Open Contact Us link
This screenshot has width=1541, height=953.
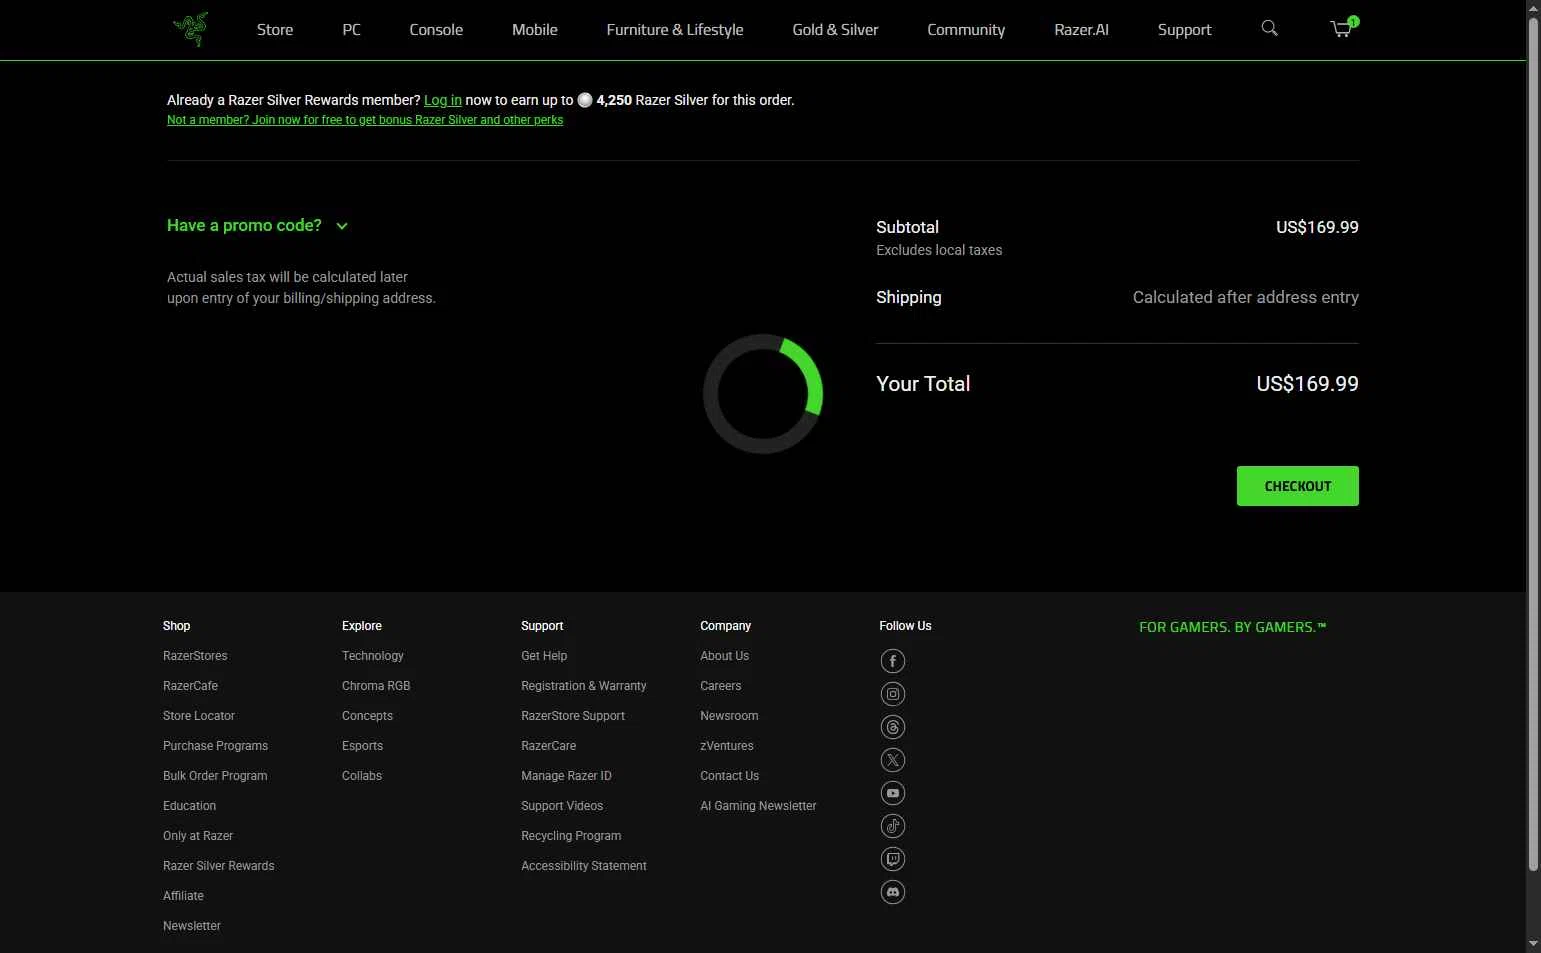[729, 776]
